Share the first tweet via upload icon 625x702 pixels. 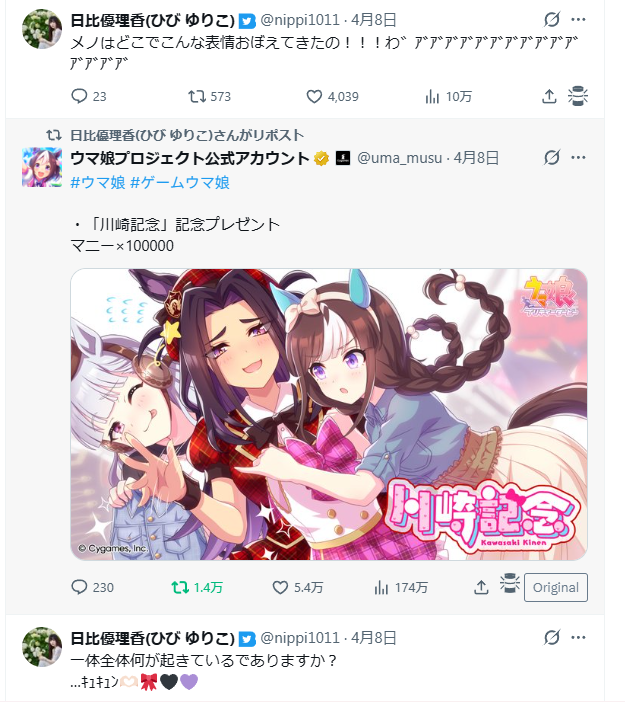[549, 96]
